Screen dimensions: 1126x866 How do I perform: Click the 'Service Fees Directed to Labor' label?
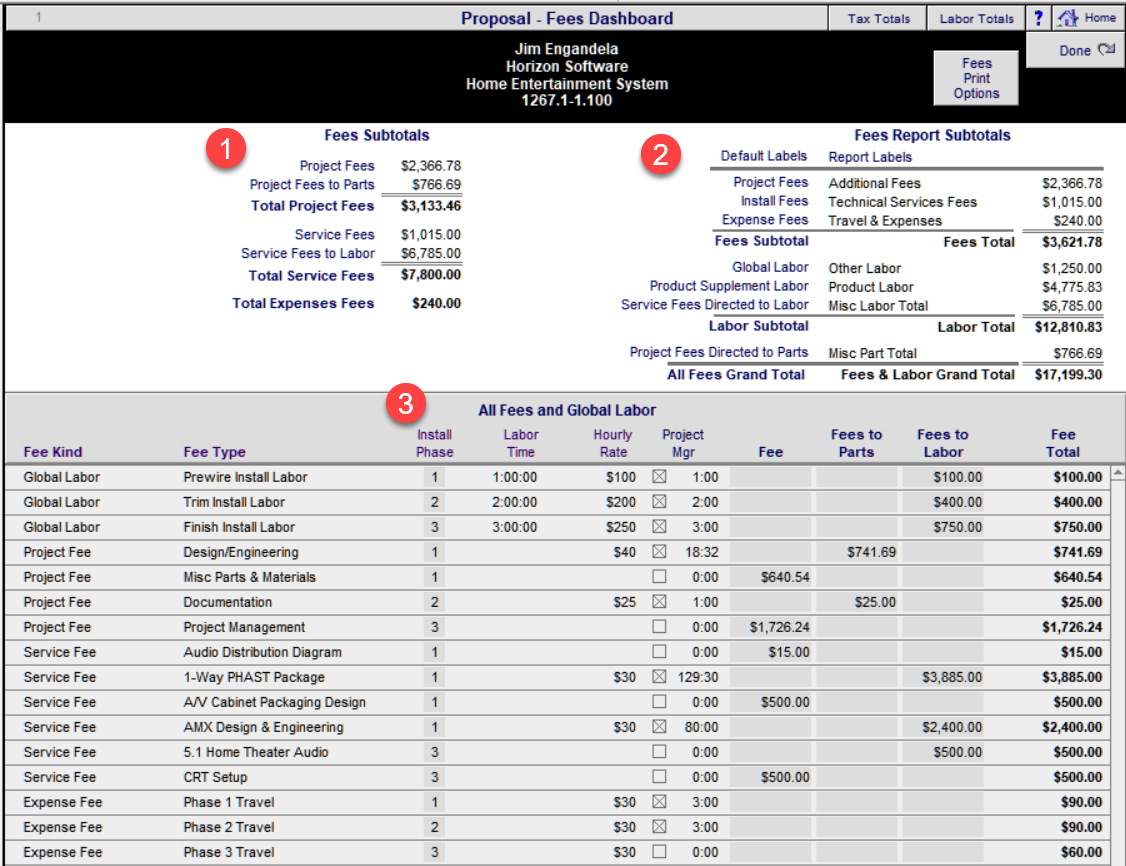click(x=715, y=304)
